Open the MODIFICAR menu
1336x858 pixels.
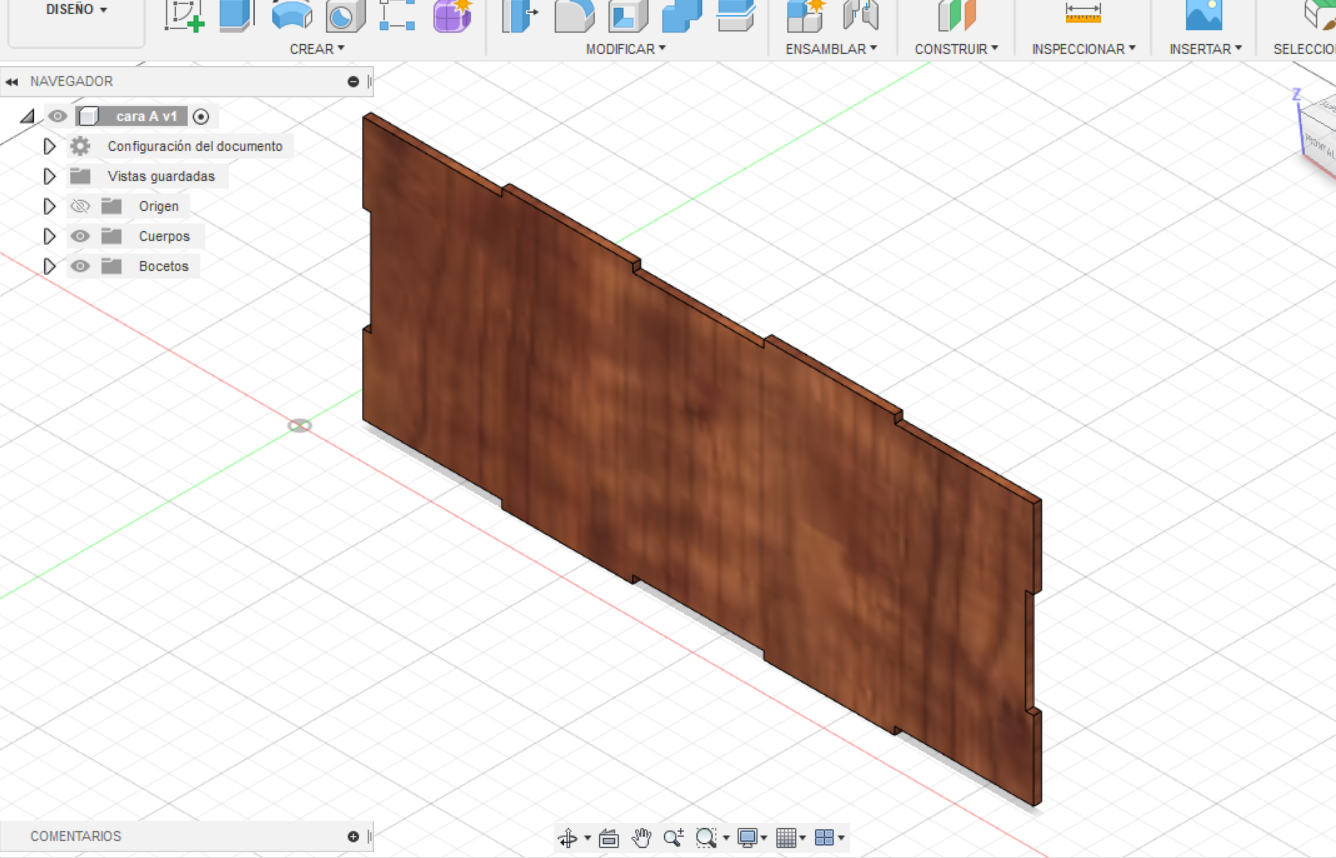(x=626, y=49)
